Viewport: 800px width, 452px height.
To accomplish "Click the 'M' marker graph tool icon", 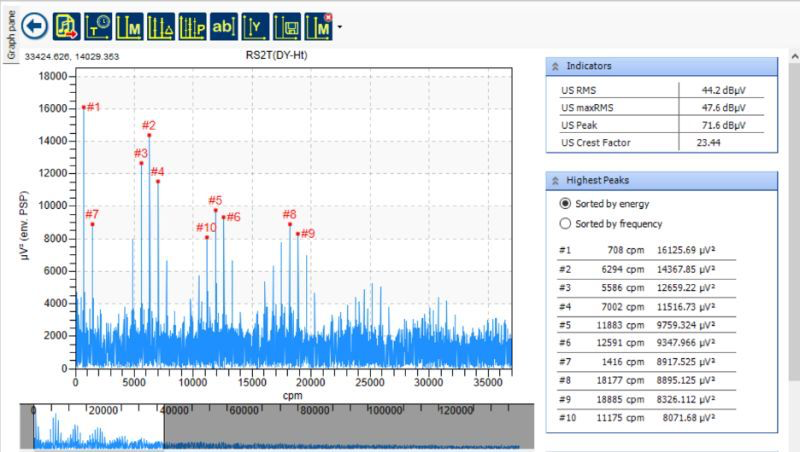I will [x=130, y=27].
